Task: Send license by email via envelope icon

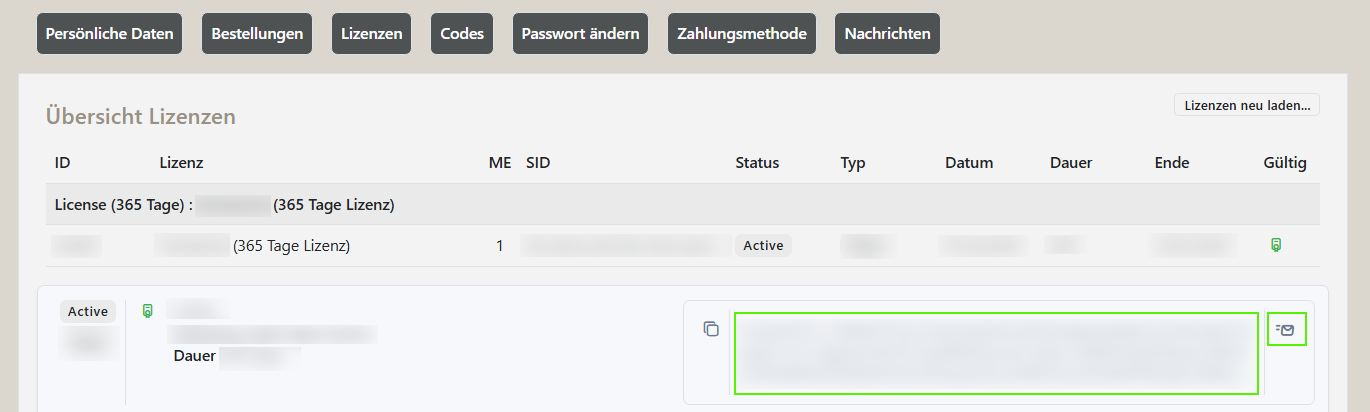Action: [x=1286, y=329]
